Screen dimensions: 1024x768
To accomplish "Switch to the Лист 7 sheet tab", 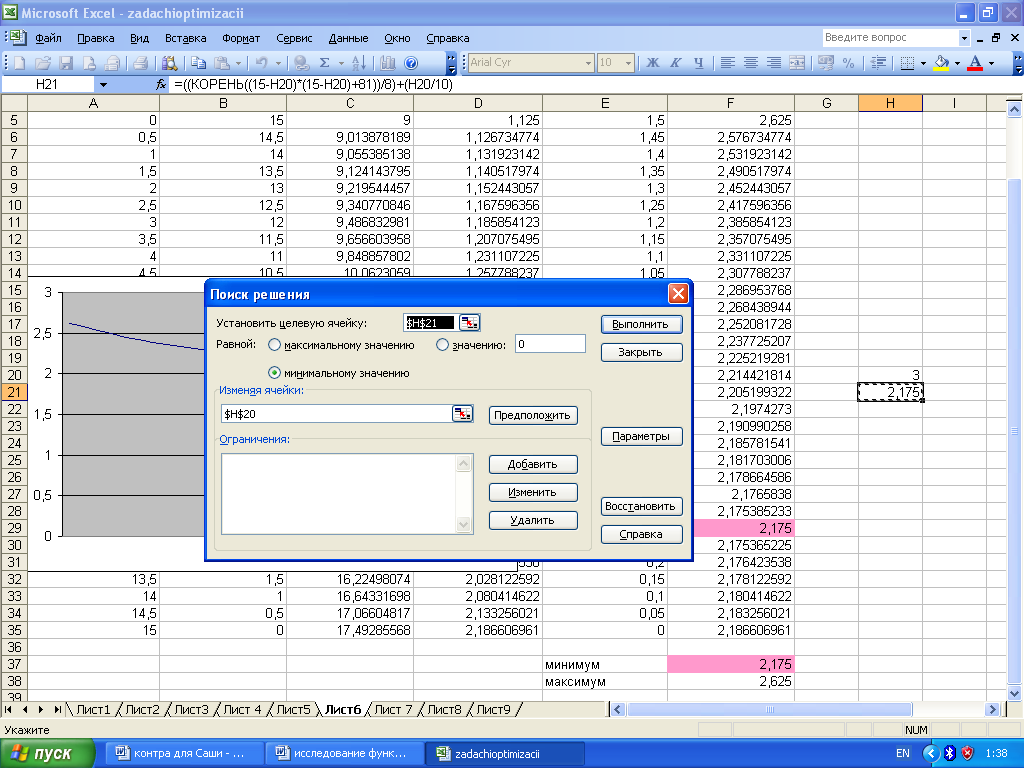I will click(393, 709).
